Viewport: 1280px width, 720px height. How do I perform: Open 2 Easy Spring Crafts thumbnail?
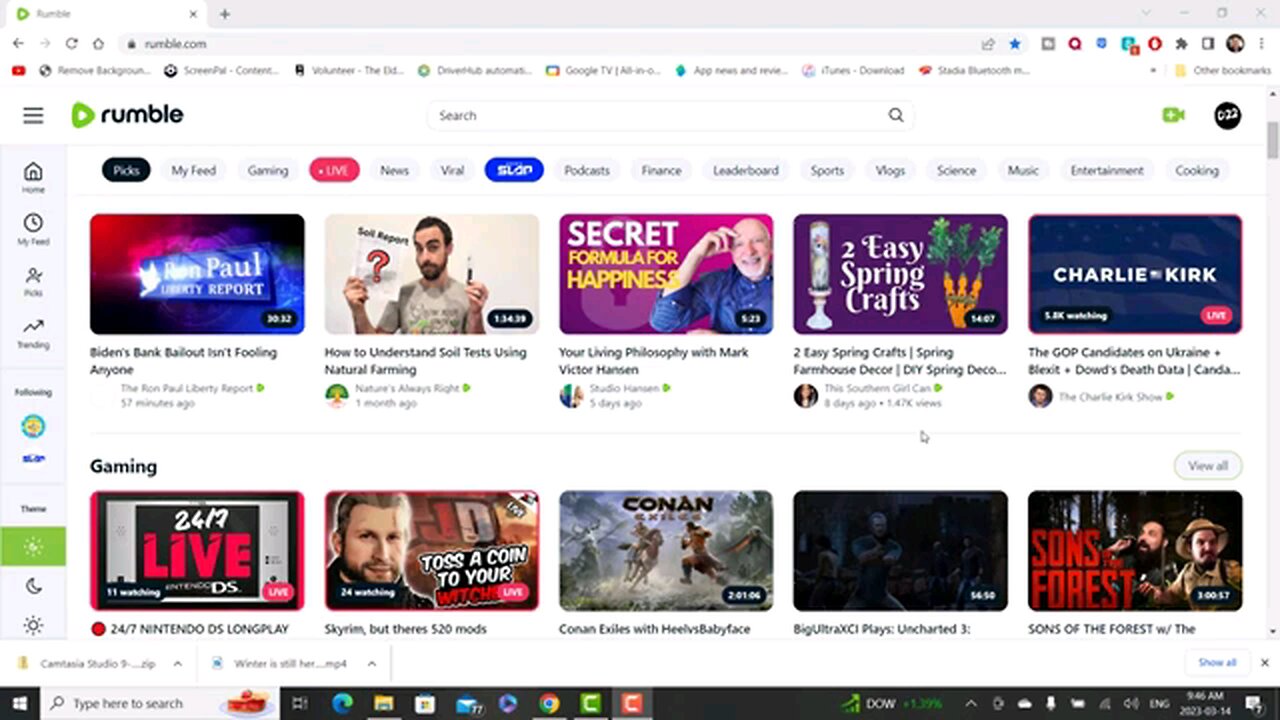(x=901, y=274)
